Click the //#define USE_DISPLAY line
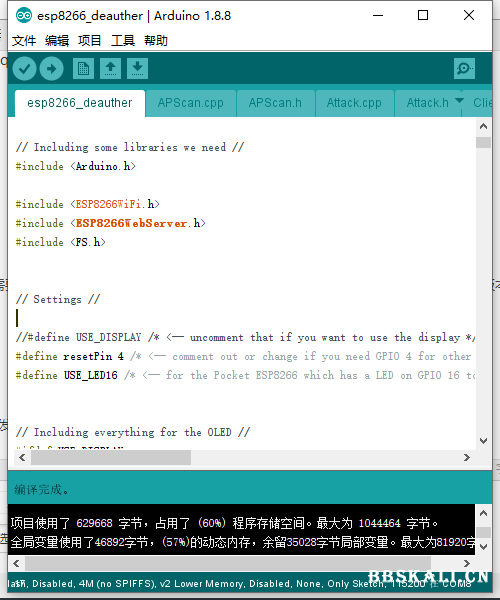This screenshot has height=600, width=500. [x=245, y=338]
